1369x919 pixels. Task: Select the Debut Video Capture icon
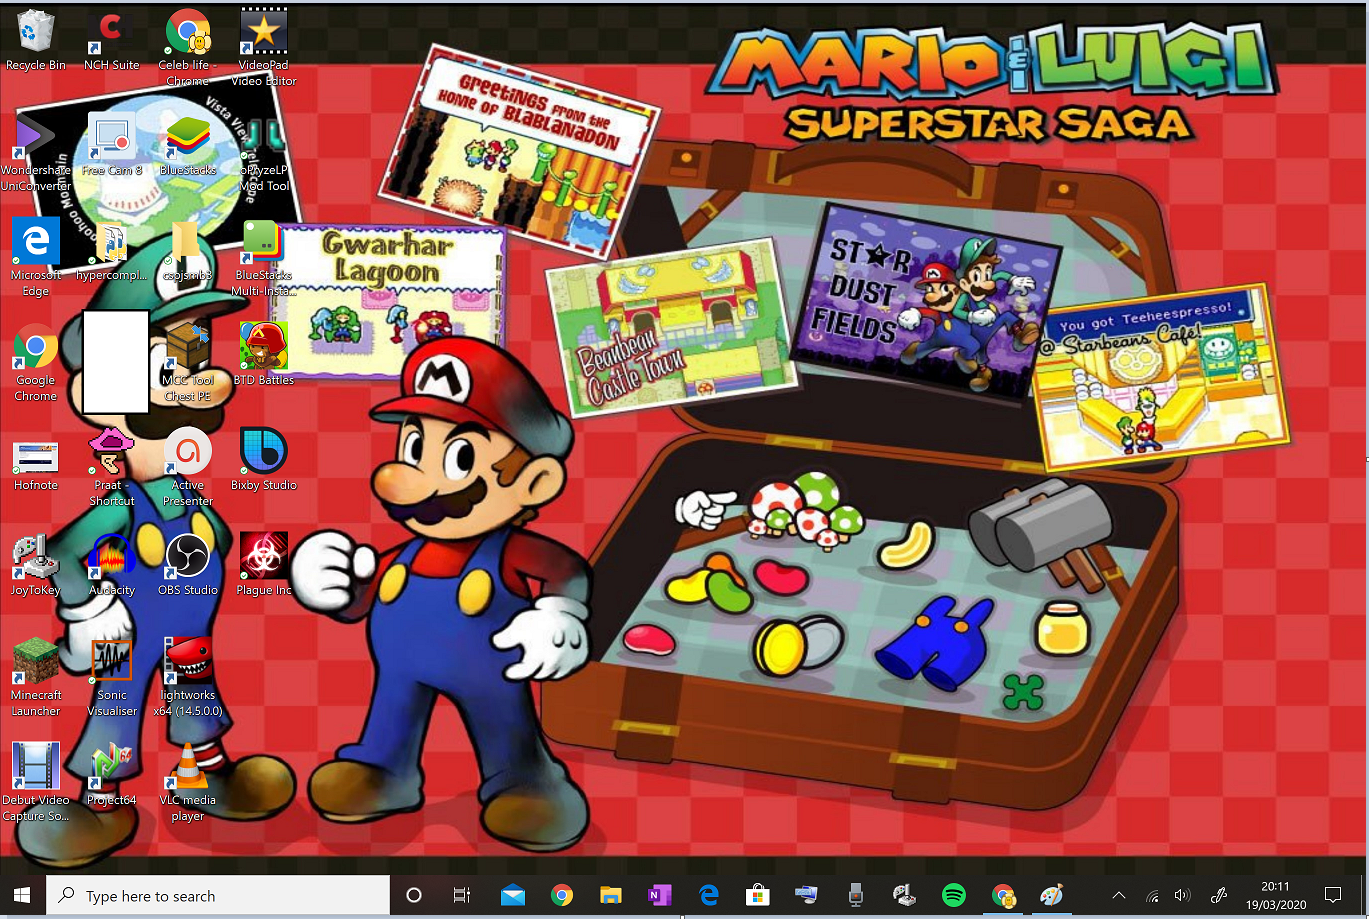pos(36,783)
